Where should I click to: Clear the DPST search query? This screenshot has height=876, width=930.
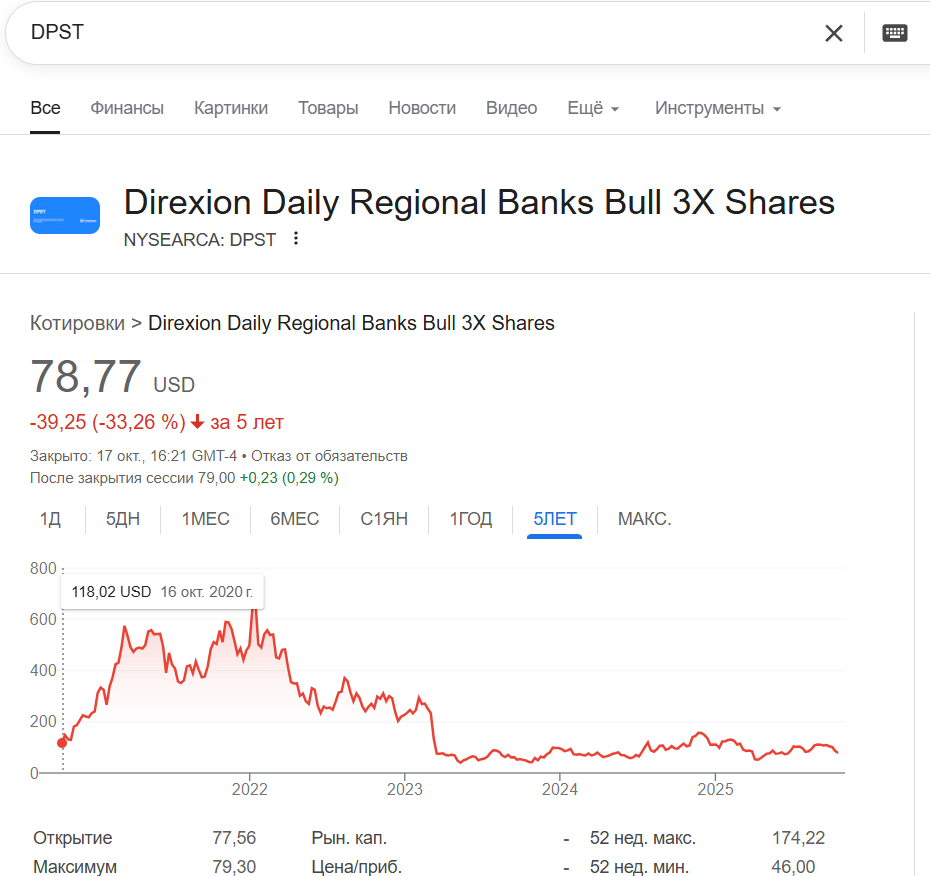pyautogui.click(x=833, y=33)
